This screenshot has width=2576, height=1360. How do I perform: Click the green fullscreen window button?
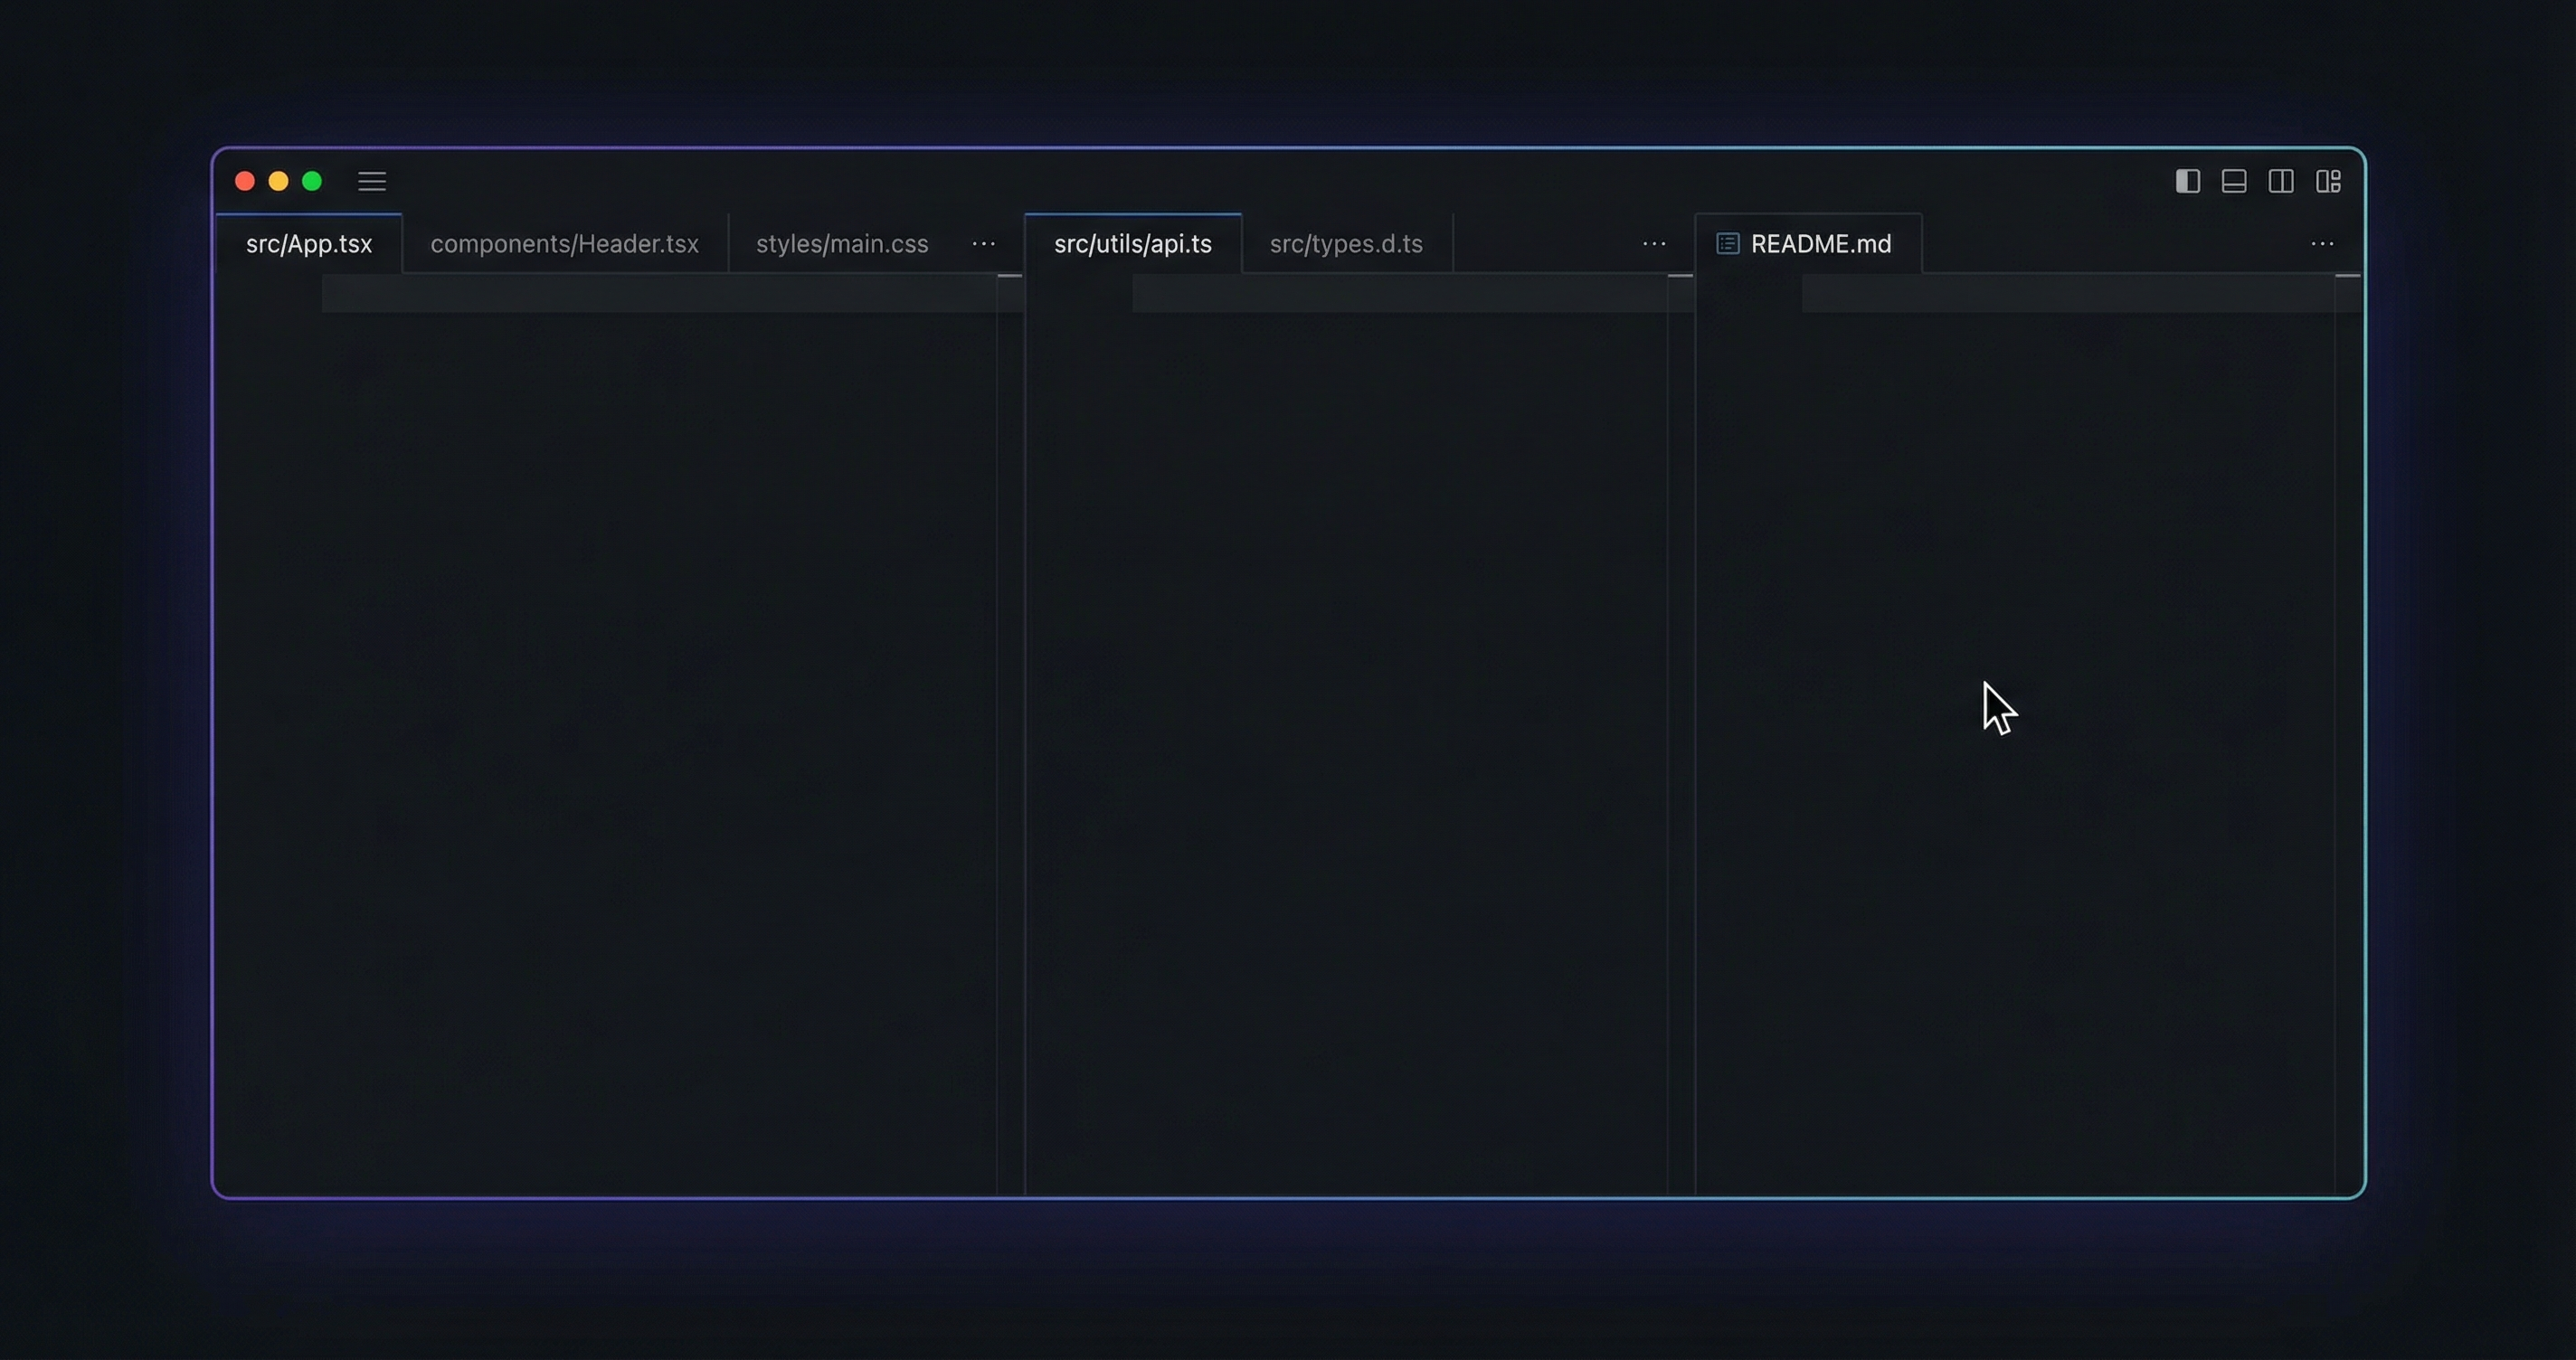click(x=312, y=181)
